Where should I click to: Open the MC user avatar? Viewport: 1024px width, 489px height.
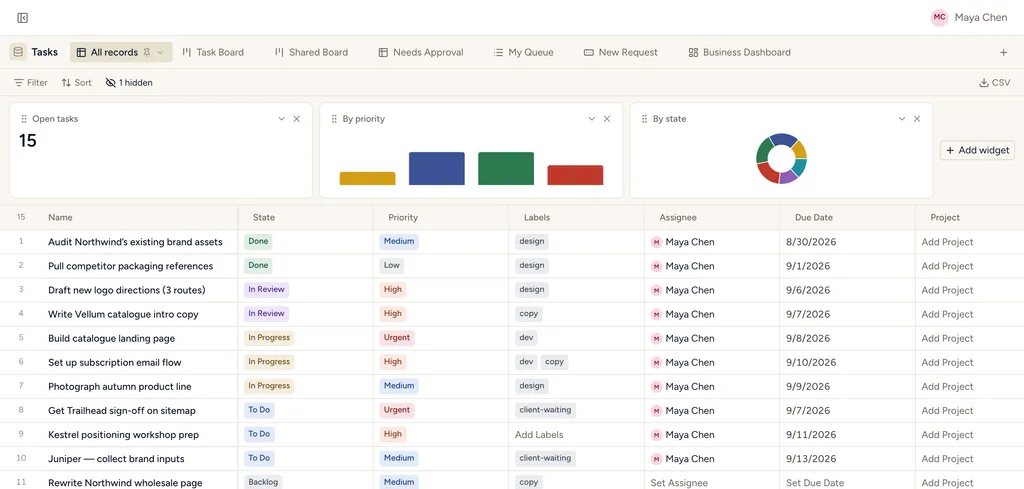coord(939,18)
